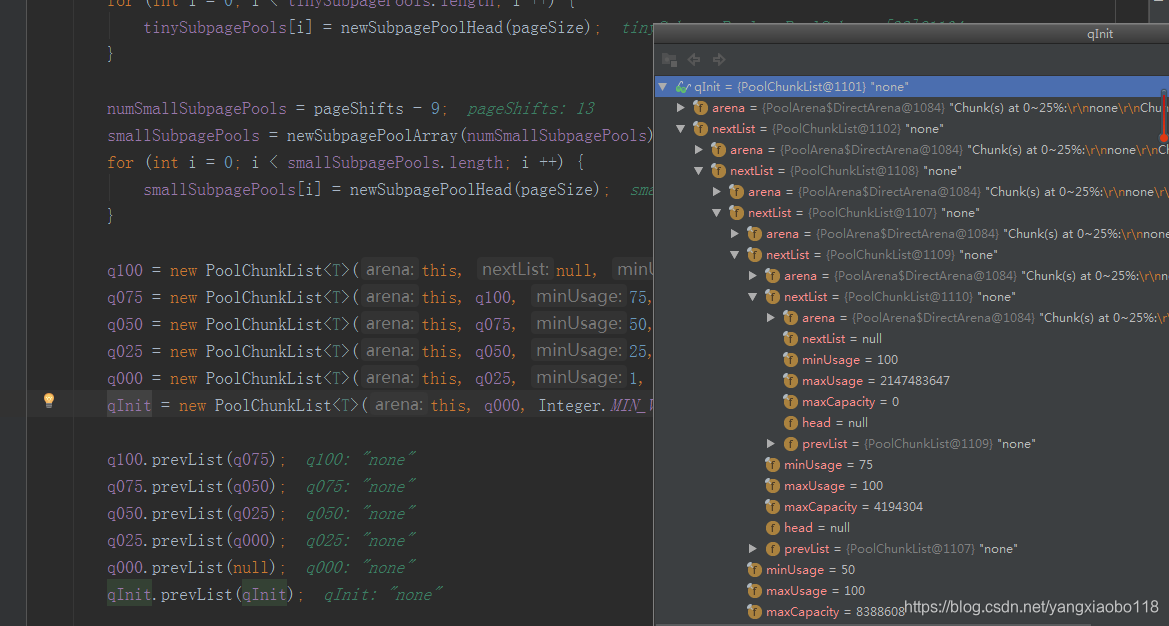The width and height of the screenshot is (1169, 626).
Task: Click the q075.prevList(q050) statement
Action: pyautogui.click(x=196, y=487)
